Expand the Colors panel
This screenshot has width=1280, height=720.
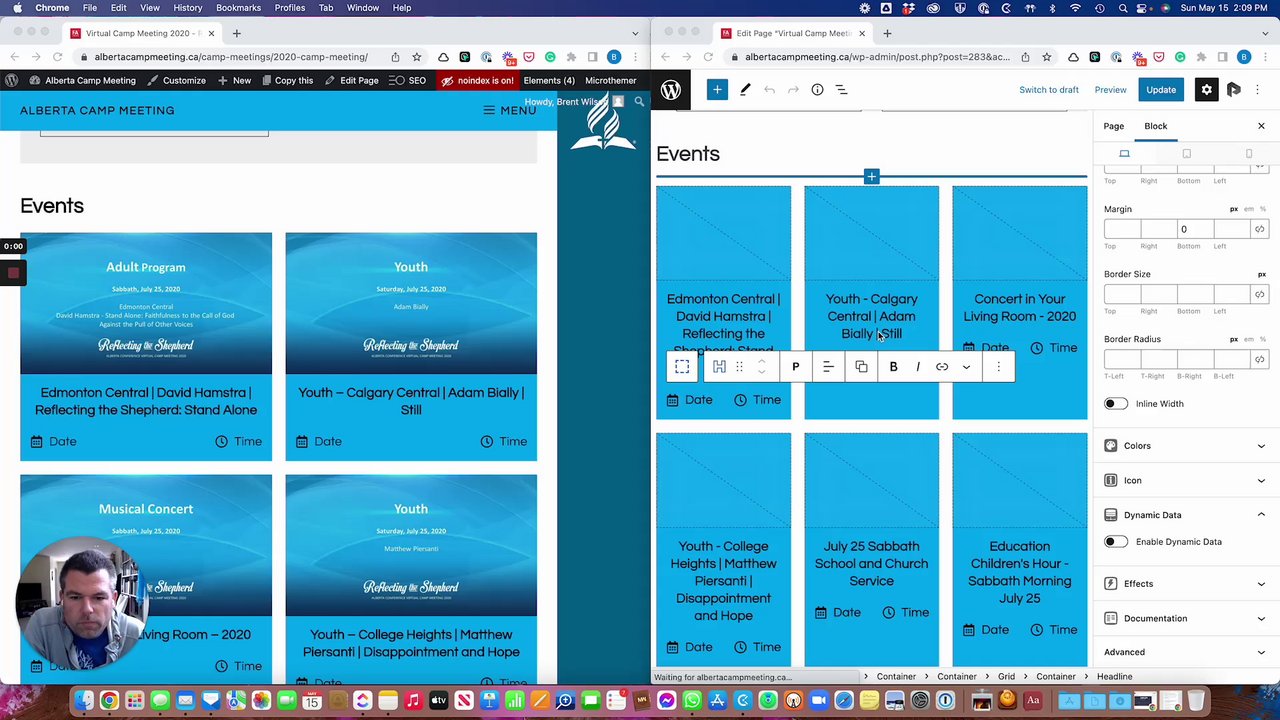[x=1186, y=446]
